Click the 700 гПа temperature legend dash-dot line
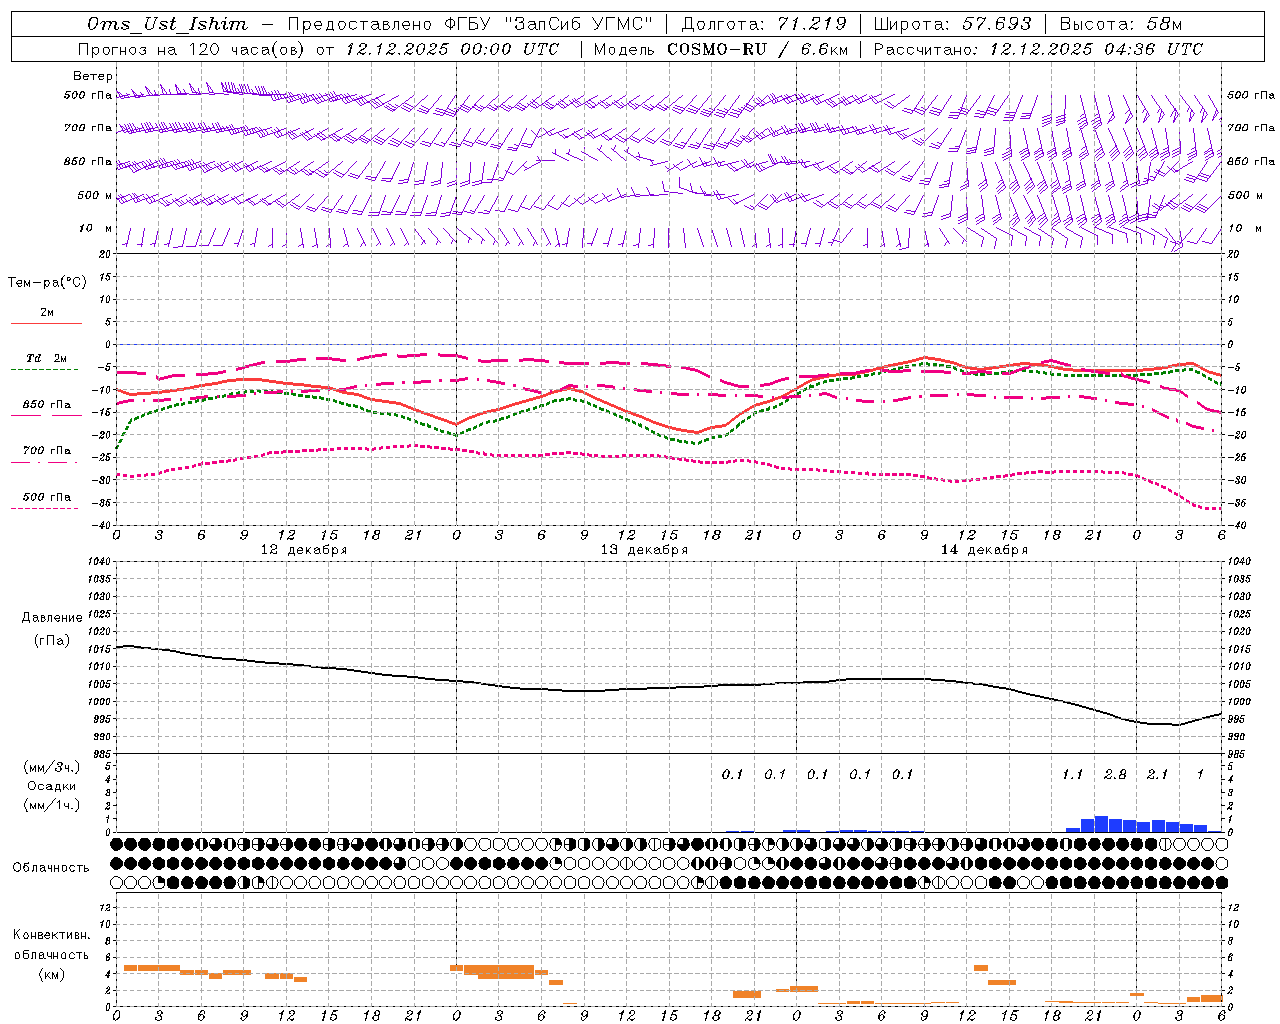Viewport: 1280px width, 1024px height. (44, 462)
